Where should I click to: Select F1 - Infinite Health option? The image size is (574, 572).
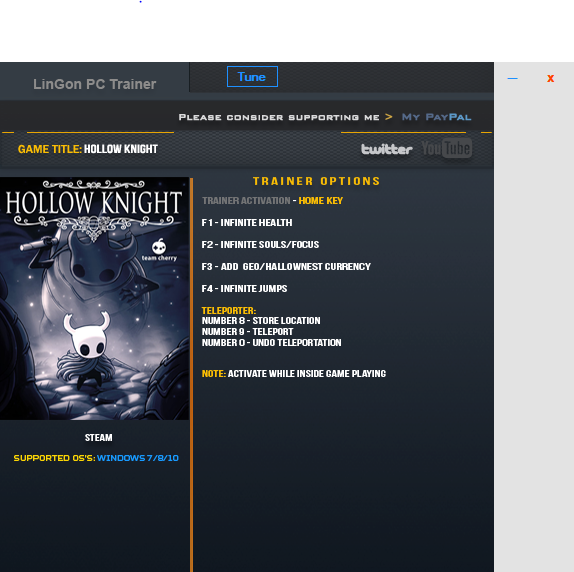point(247,223)
